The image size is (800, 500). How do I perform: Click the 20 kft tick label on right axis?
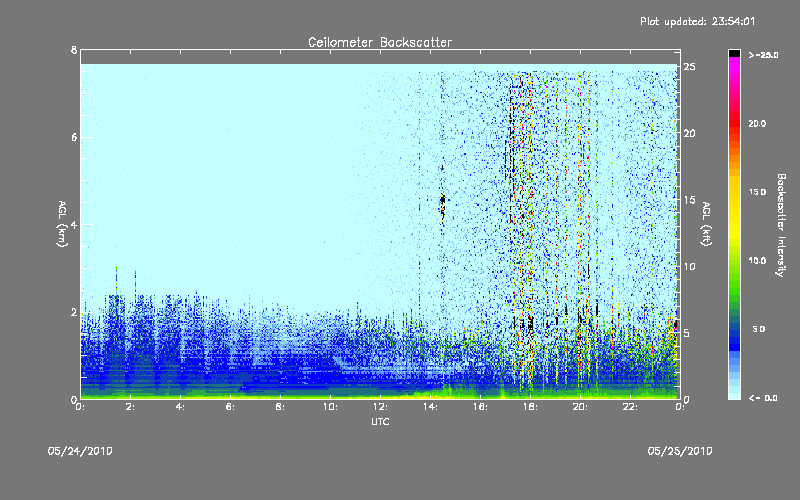click(x=689, y=134)
